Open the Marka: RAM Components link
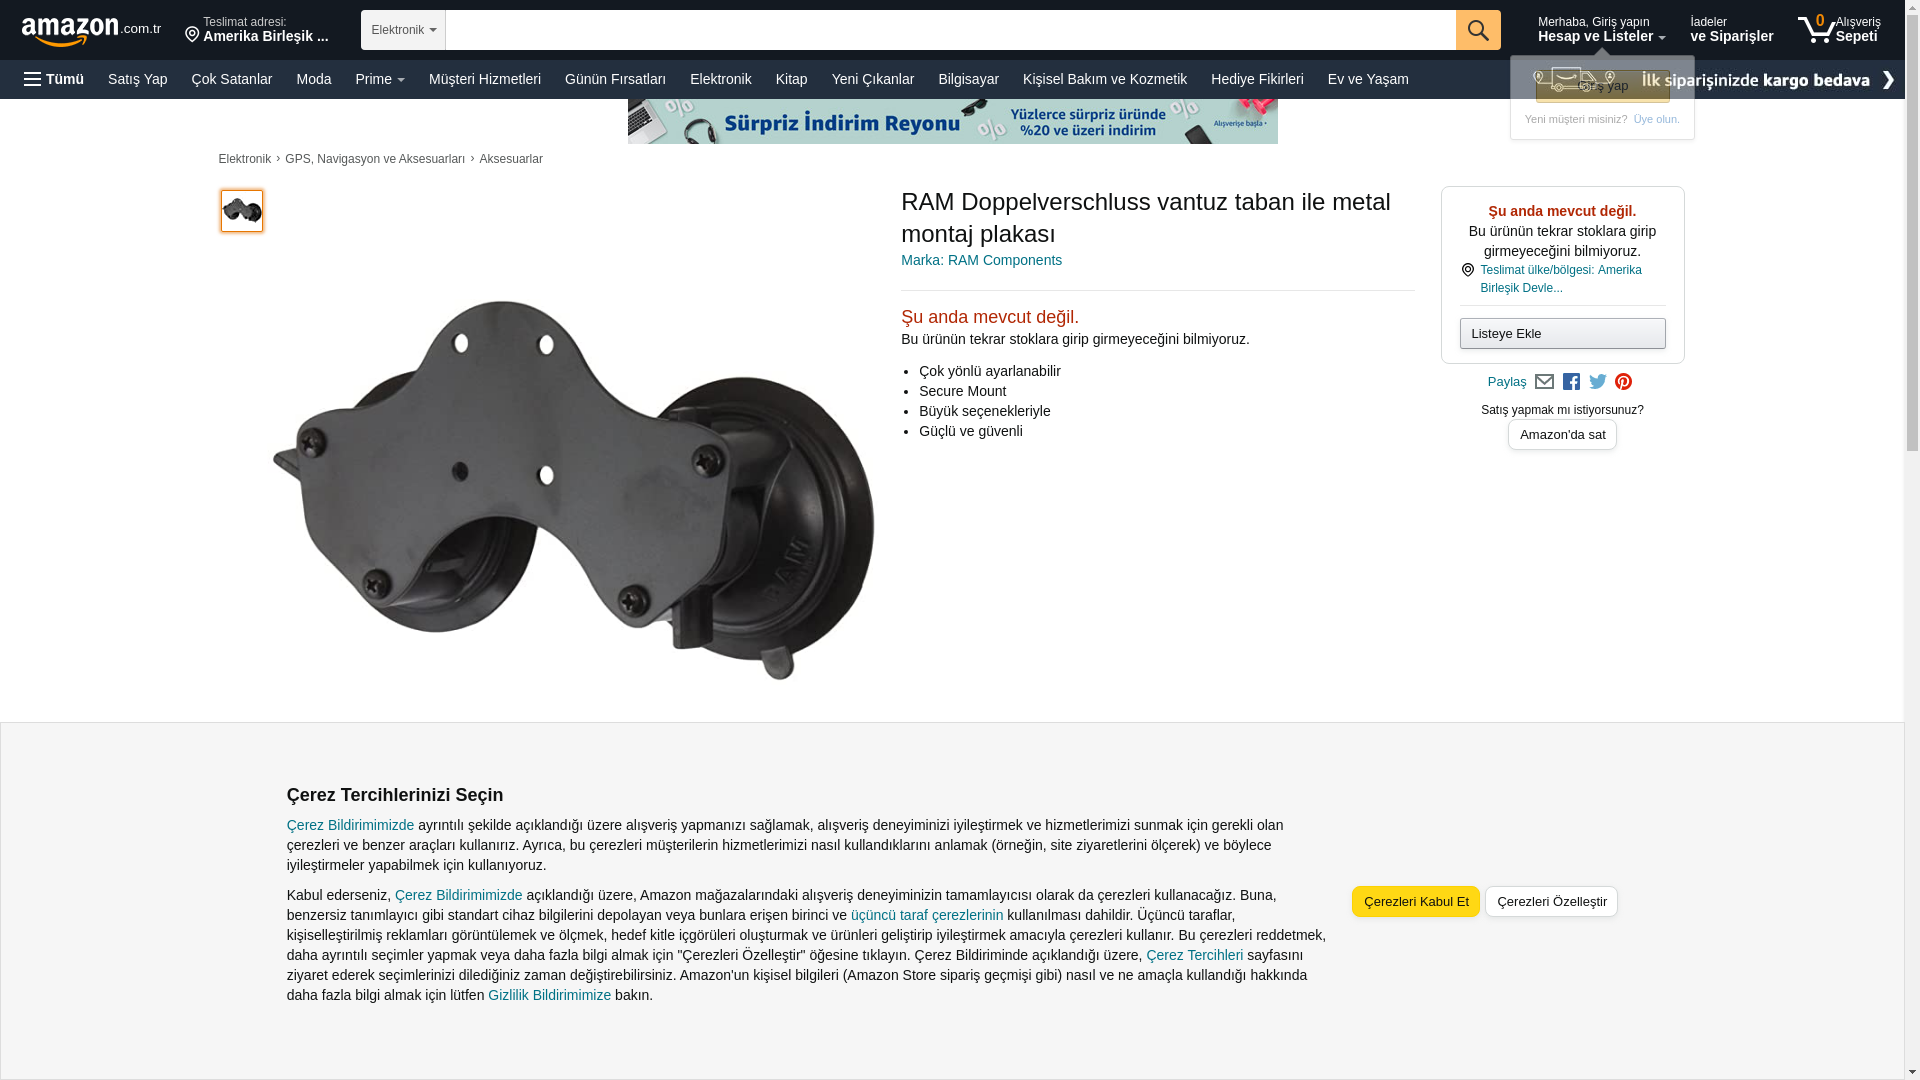Image resolution: width=1920 pixels, height=1080 pixels. pyautogui.click(x=981, y=260)
